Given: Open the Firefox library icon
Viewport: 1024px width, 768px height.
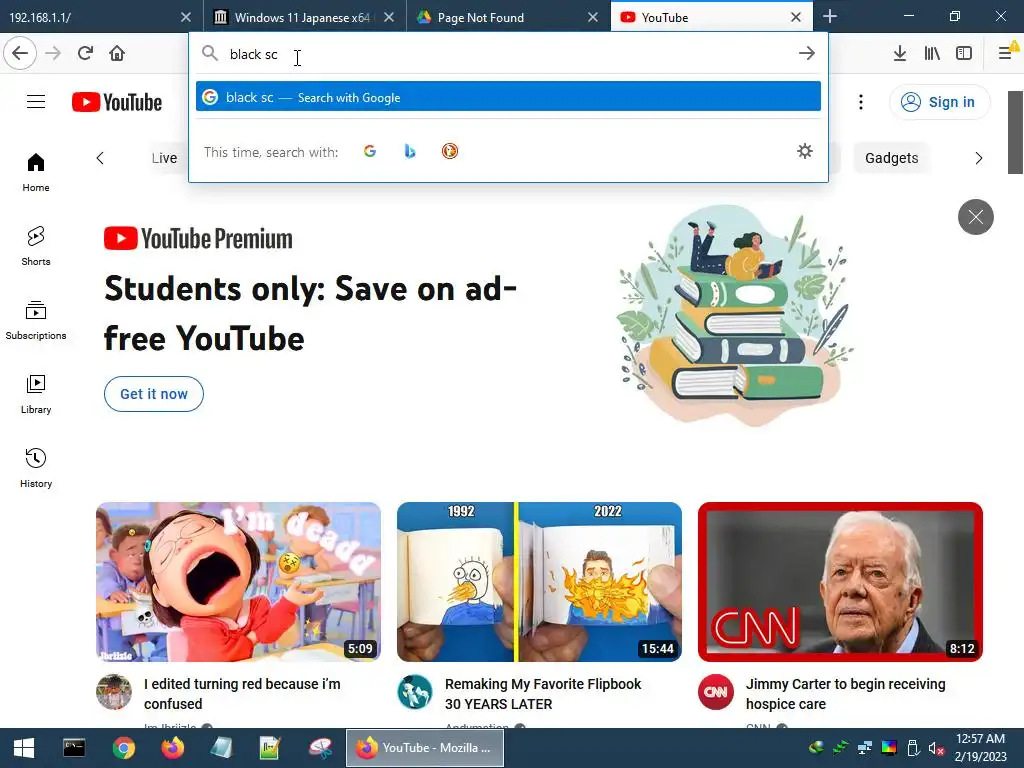Looking at the screenshot, I should coord(932,54).
